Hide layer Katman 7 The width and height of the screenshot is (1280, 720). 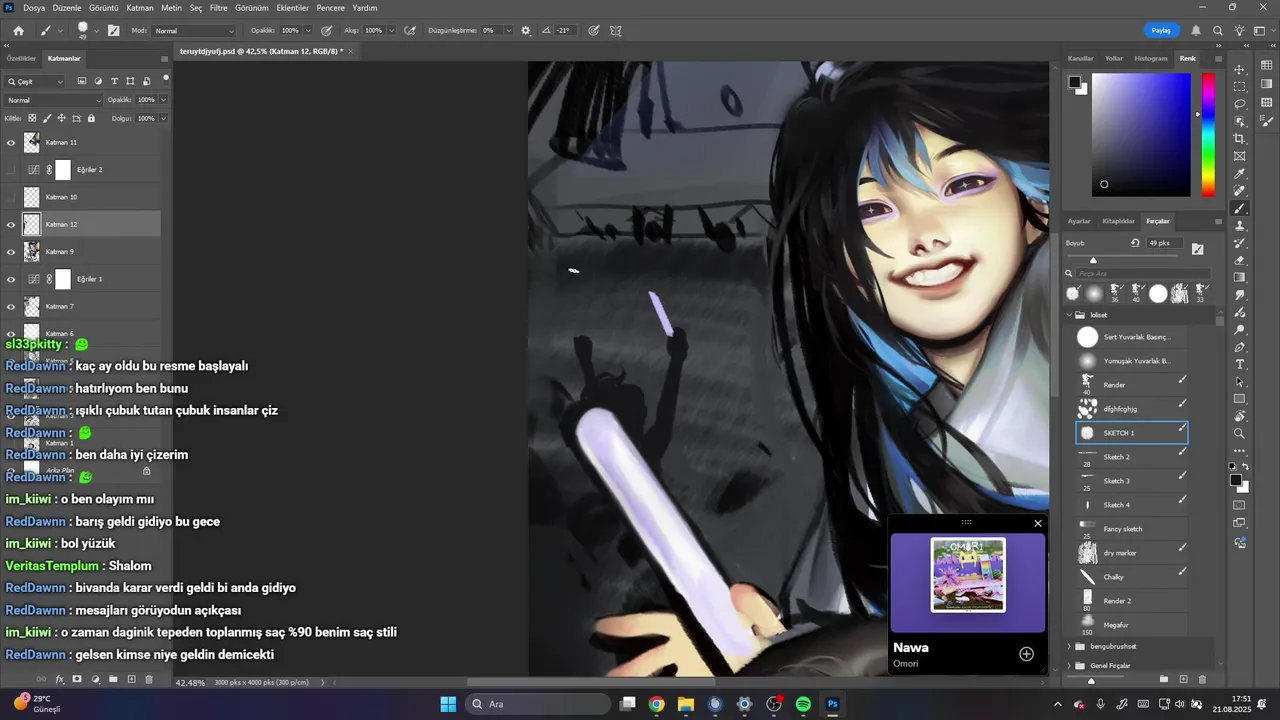(11, 307)
